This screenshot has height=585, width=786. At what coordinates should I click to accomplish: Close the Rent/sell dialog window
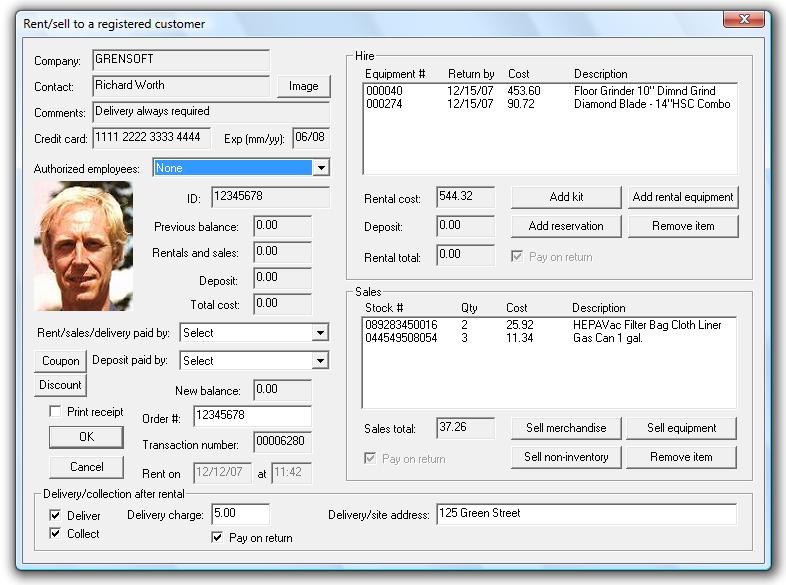click(x=744, y=19)
